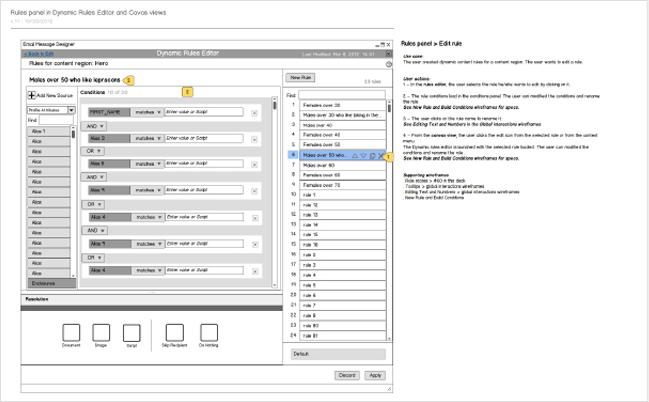
Task: Select the rule named rule 80
Action: tap(343, 326)
